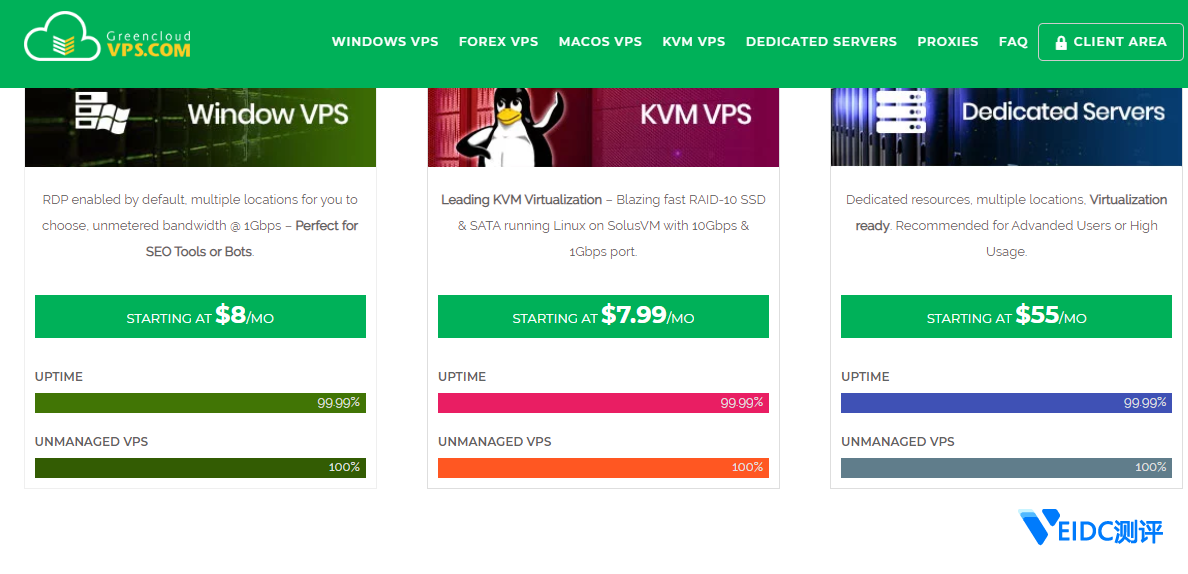Screen dimensions: 1188x574
Task: Click the KVM VPS banner image
Action: [603, 127]
